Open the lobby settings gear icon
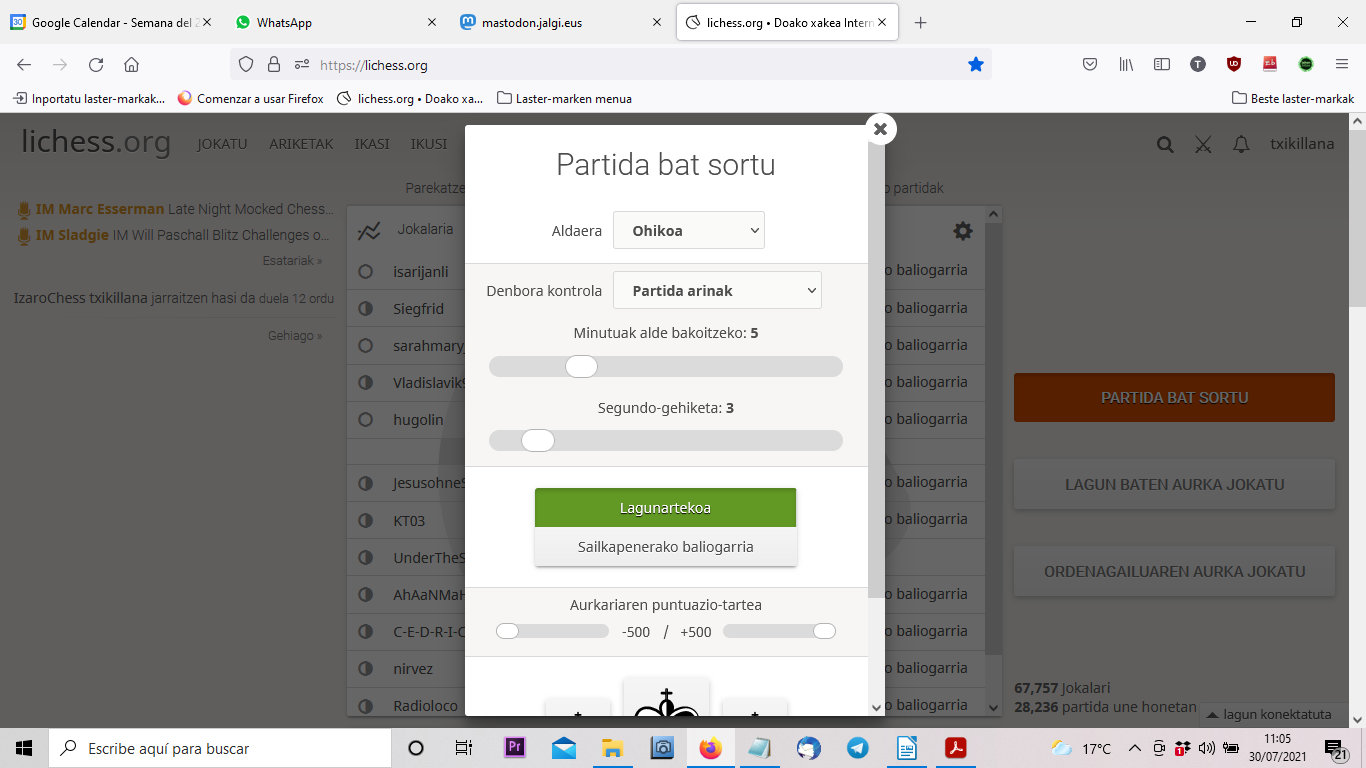Viewport: 1366px width, 768px height. point(962,231)
